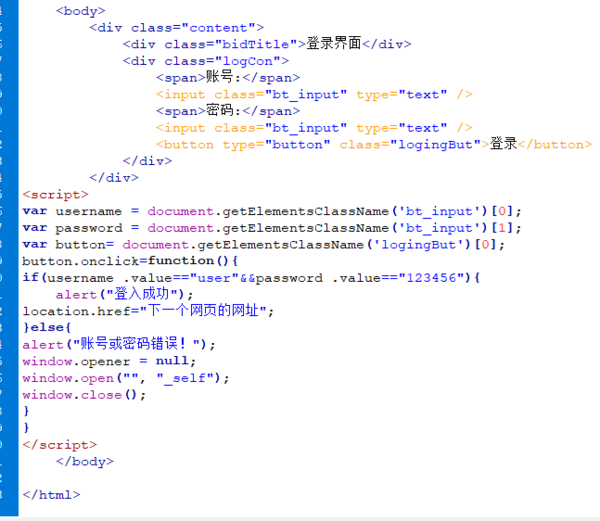This screenshot has width=600, height=521.
Task: Click the window.opener = null line
Action: click(109, 361)
